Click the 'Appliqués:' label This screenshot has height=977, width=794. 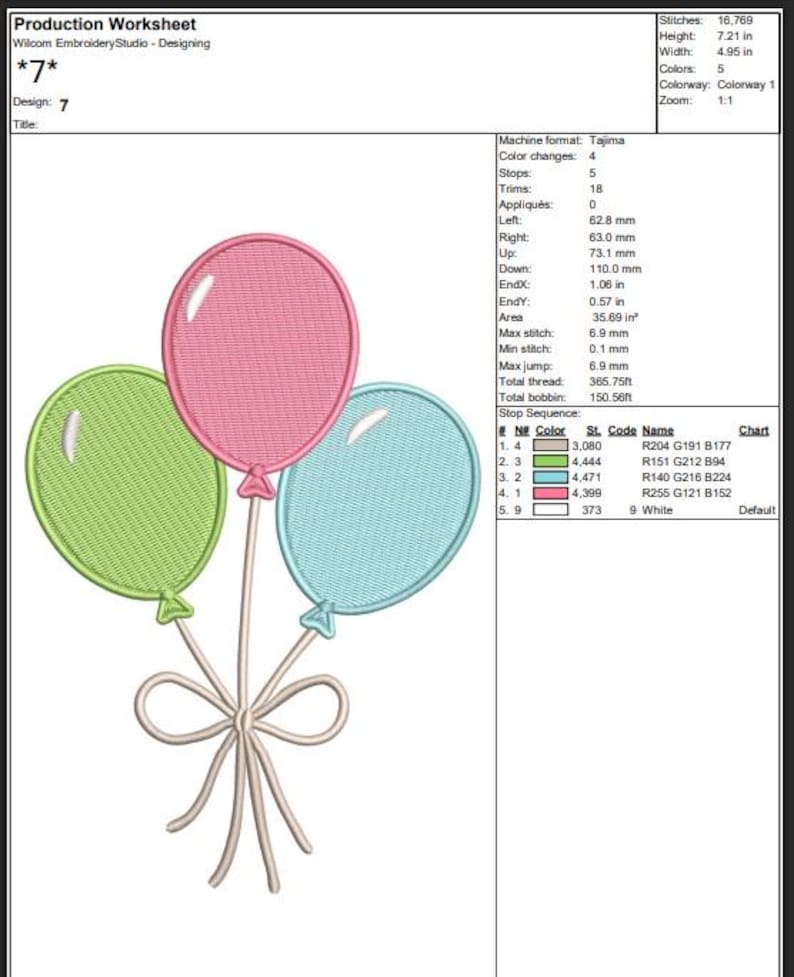point(525,204)
